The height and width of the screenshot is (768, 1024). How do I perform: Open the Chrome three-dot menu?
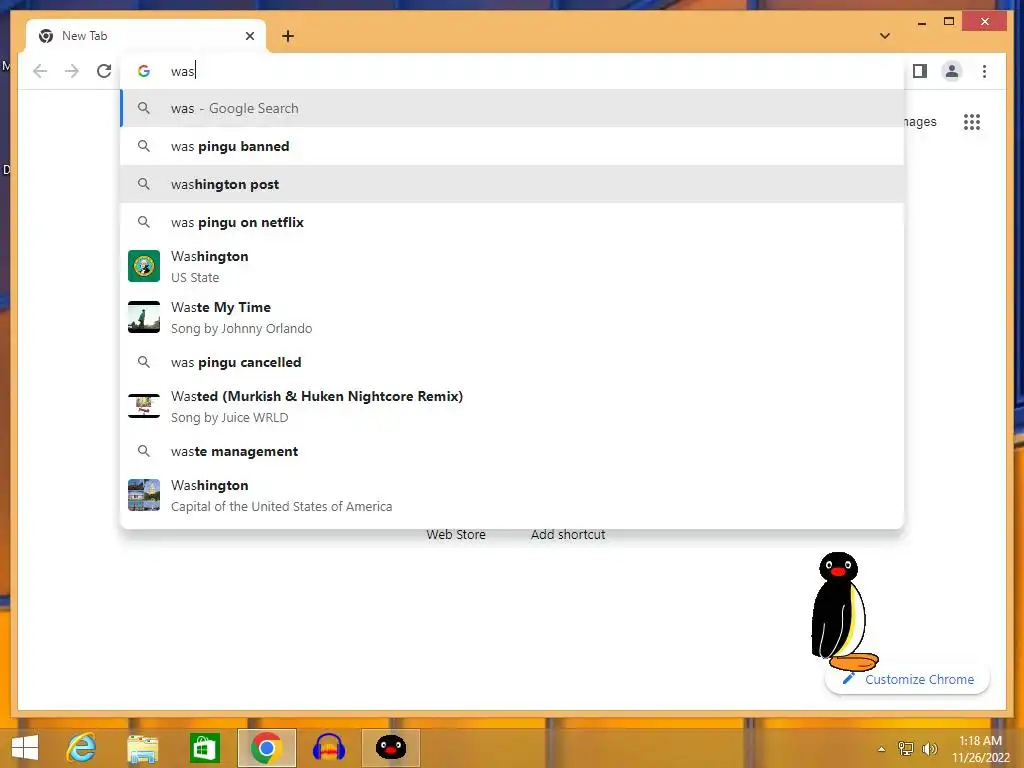[x=984, y=71]
